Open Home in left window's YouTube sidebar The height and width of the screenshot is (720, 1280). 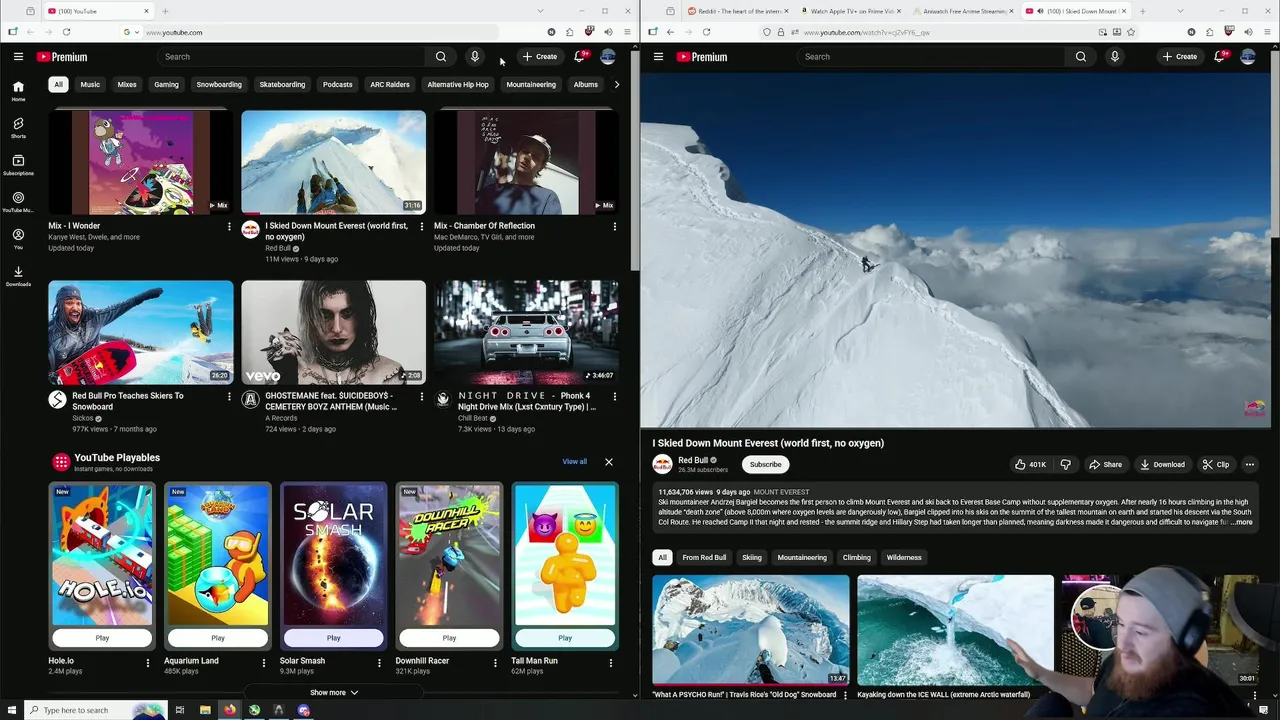pyautogui.click(x=18, y=91)
